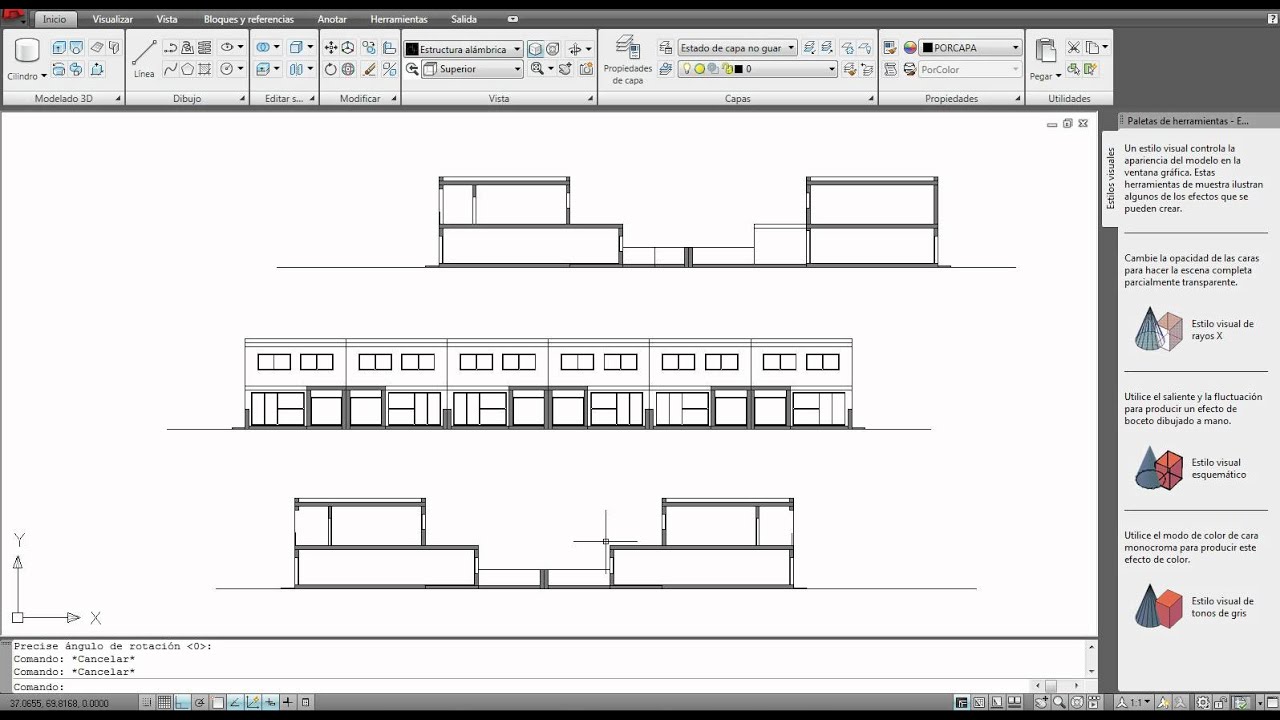This screenshot has width=1280, height=720.
Task: Toggle polar tracking in status bar
Action: [x=200, y=703]
